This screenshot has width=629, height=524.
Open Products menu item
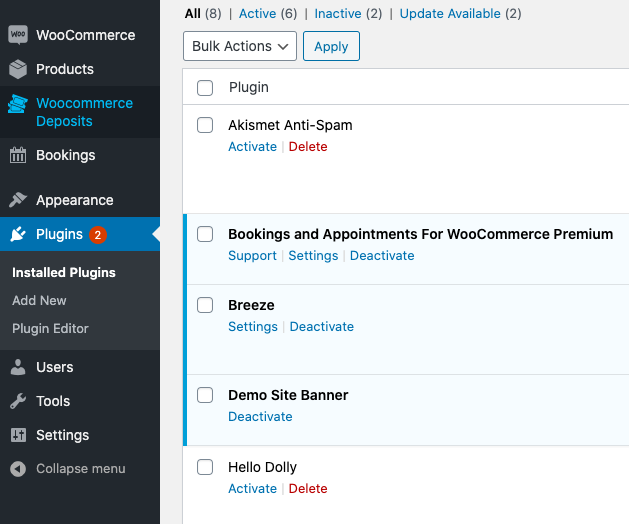(x=65, y=69)
